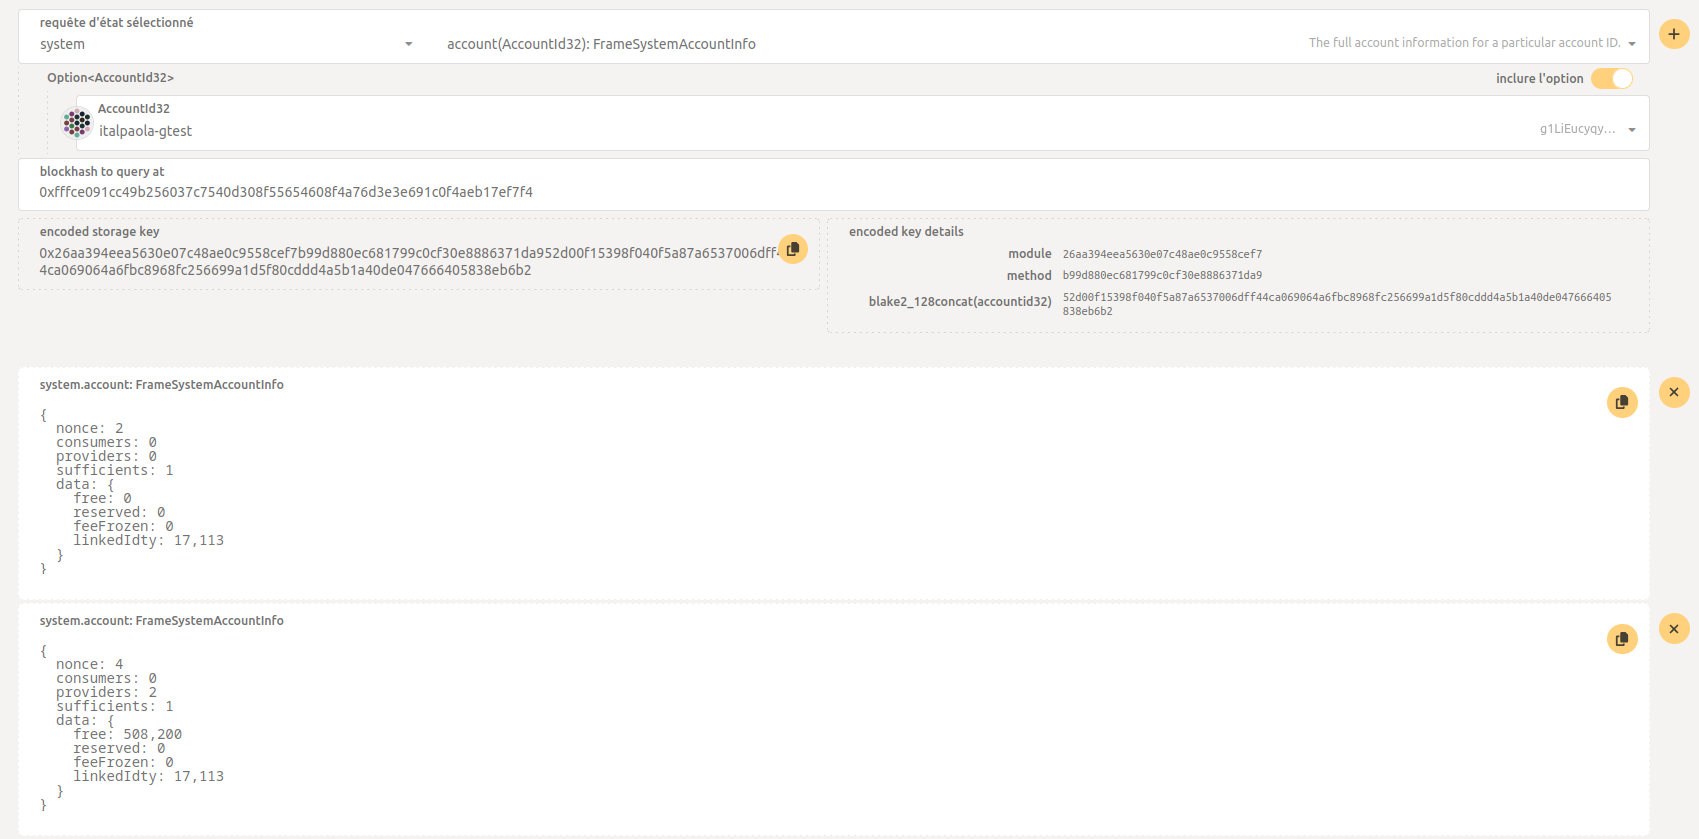Screen dimensions: 1699x839
Task: Copy the encoded storage key
Action: point(792,249)
